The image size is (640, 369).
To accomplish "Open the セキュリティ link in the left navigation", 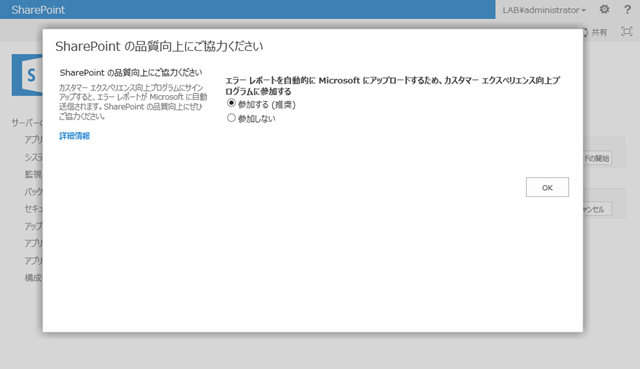I will click(33, 209).
